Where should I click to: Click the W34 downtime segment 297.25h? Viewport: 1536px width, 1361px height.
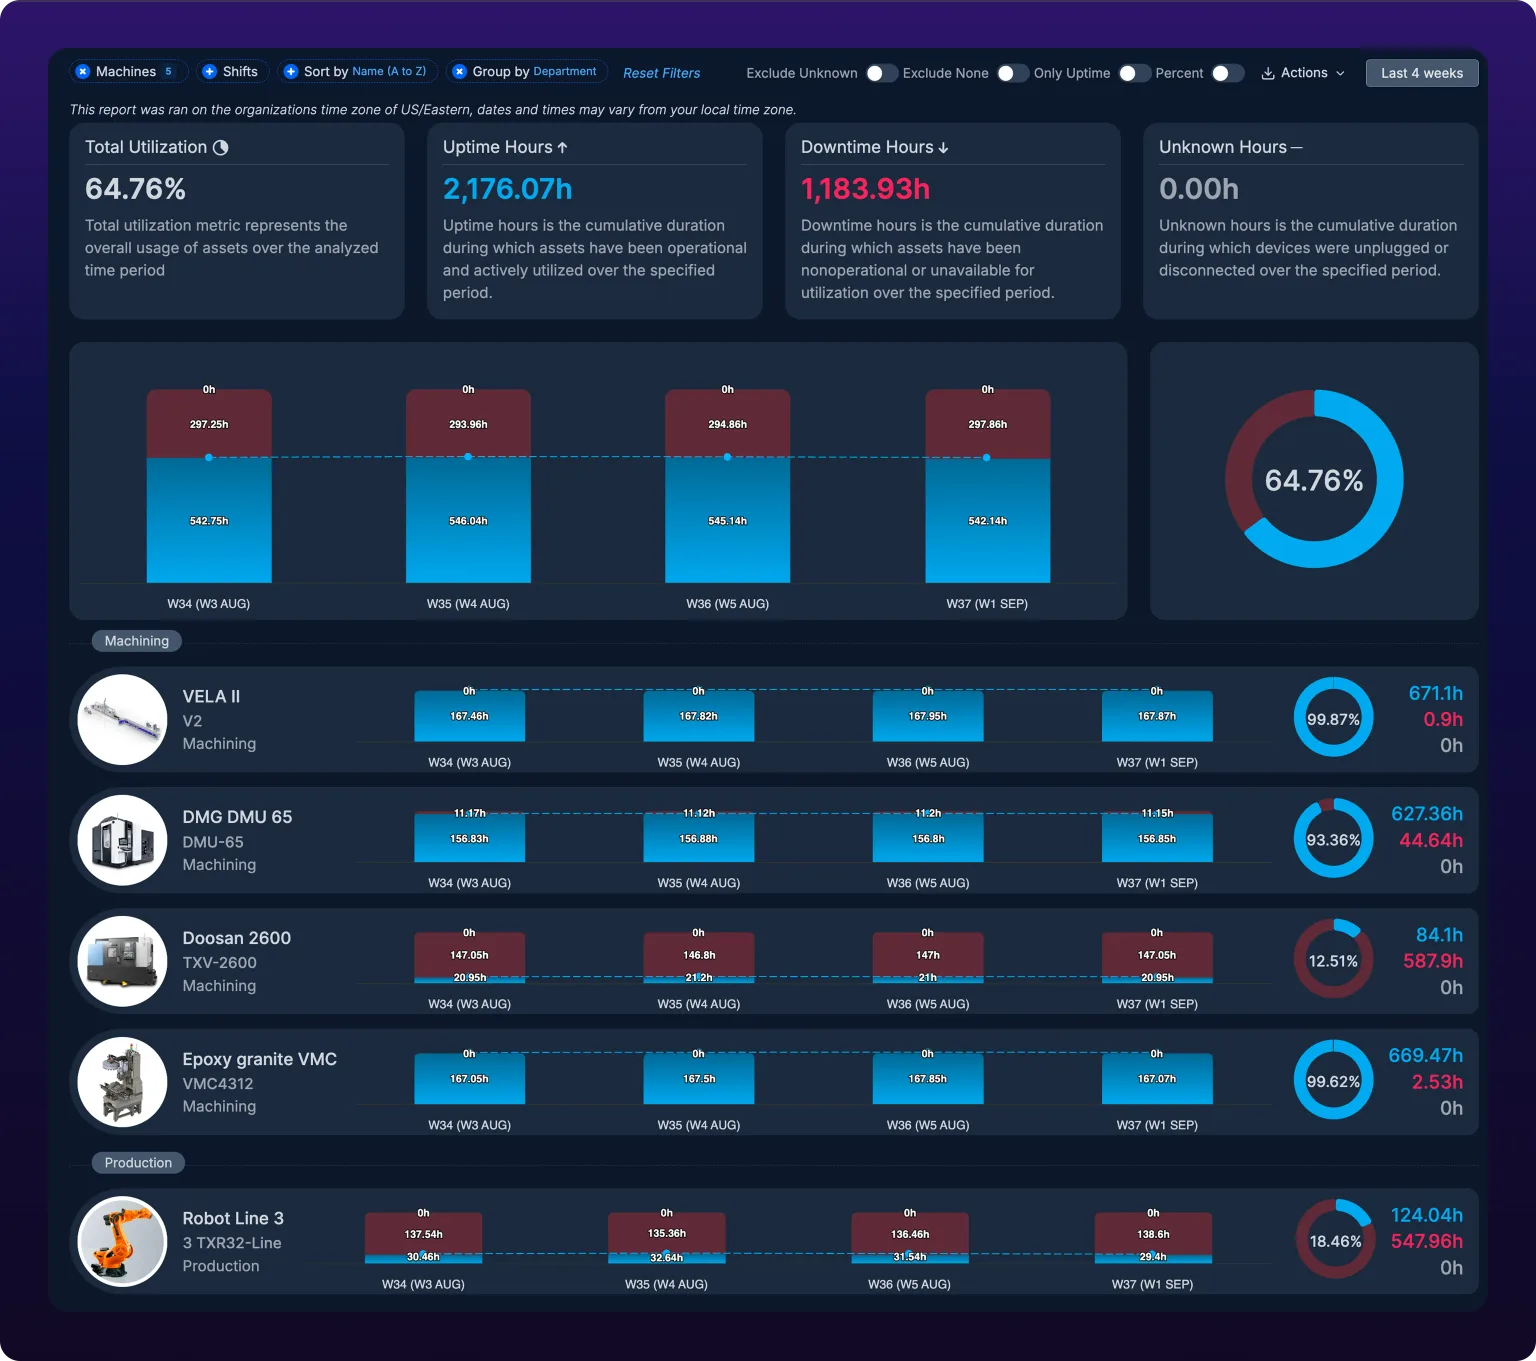click(x=209, y=424)
